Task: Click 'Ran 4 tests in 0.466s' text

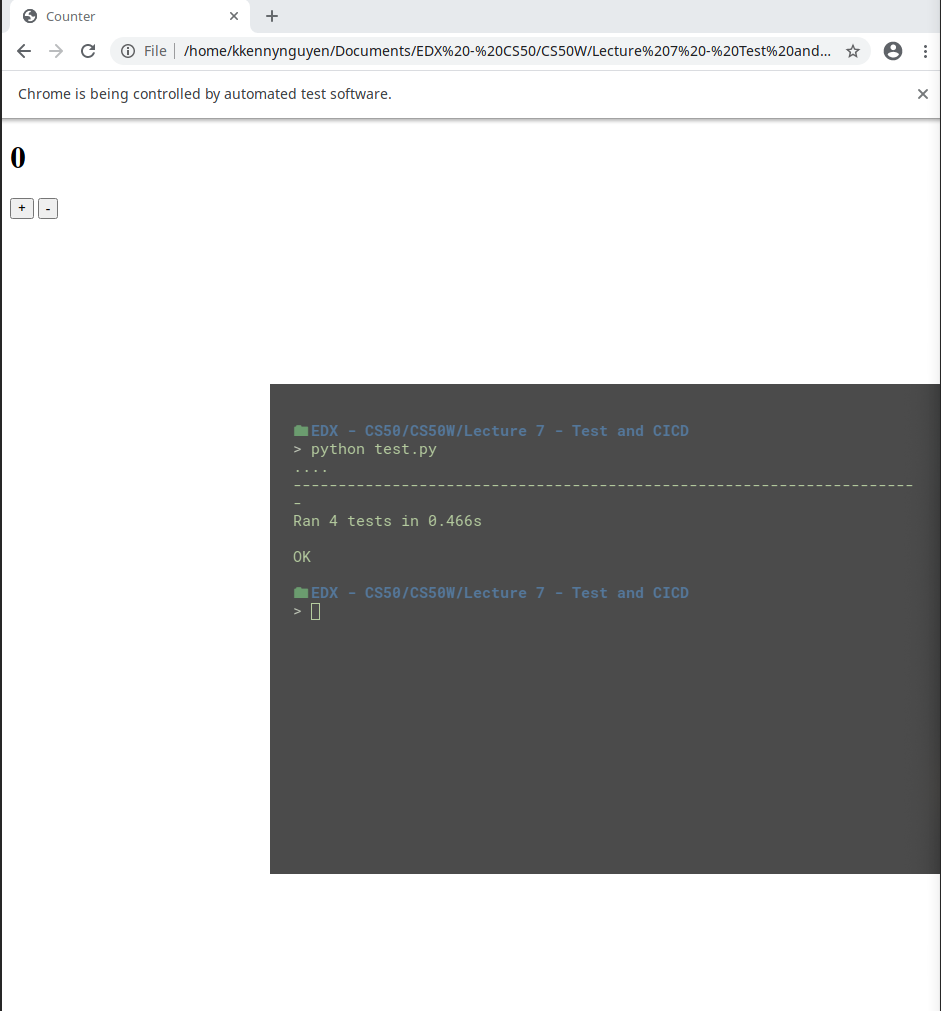Action: tap(387, 521)
